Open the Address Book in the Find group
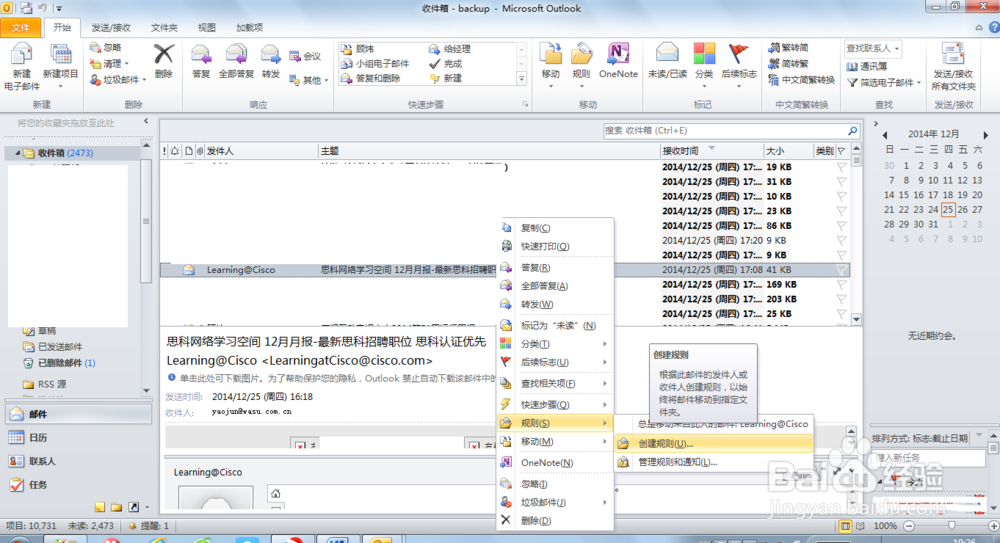The height and width of the screenshot is (543, 1000). pyautogui.click(x=867, y=66)
